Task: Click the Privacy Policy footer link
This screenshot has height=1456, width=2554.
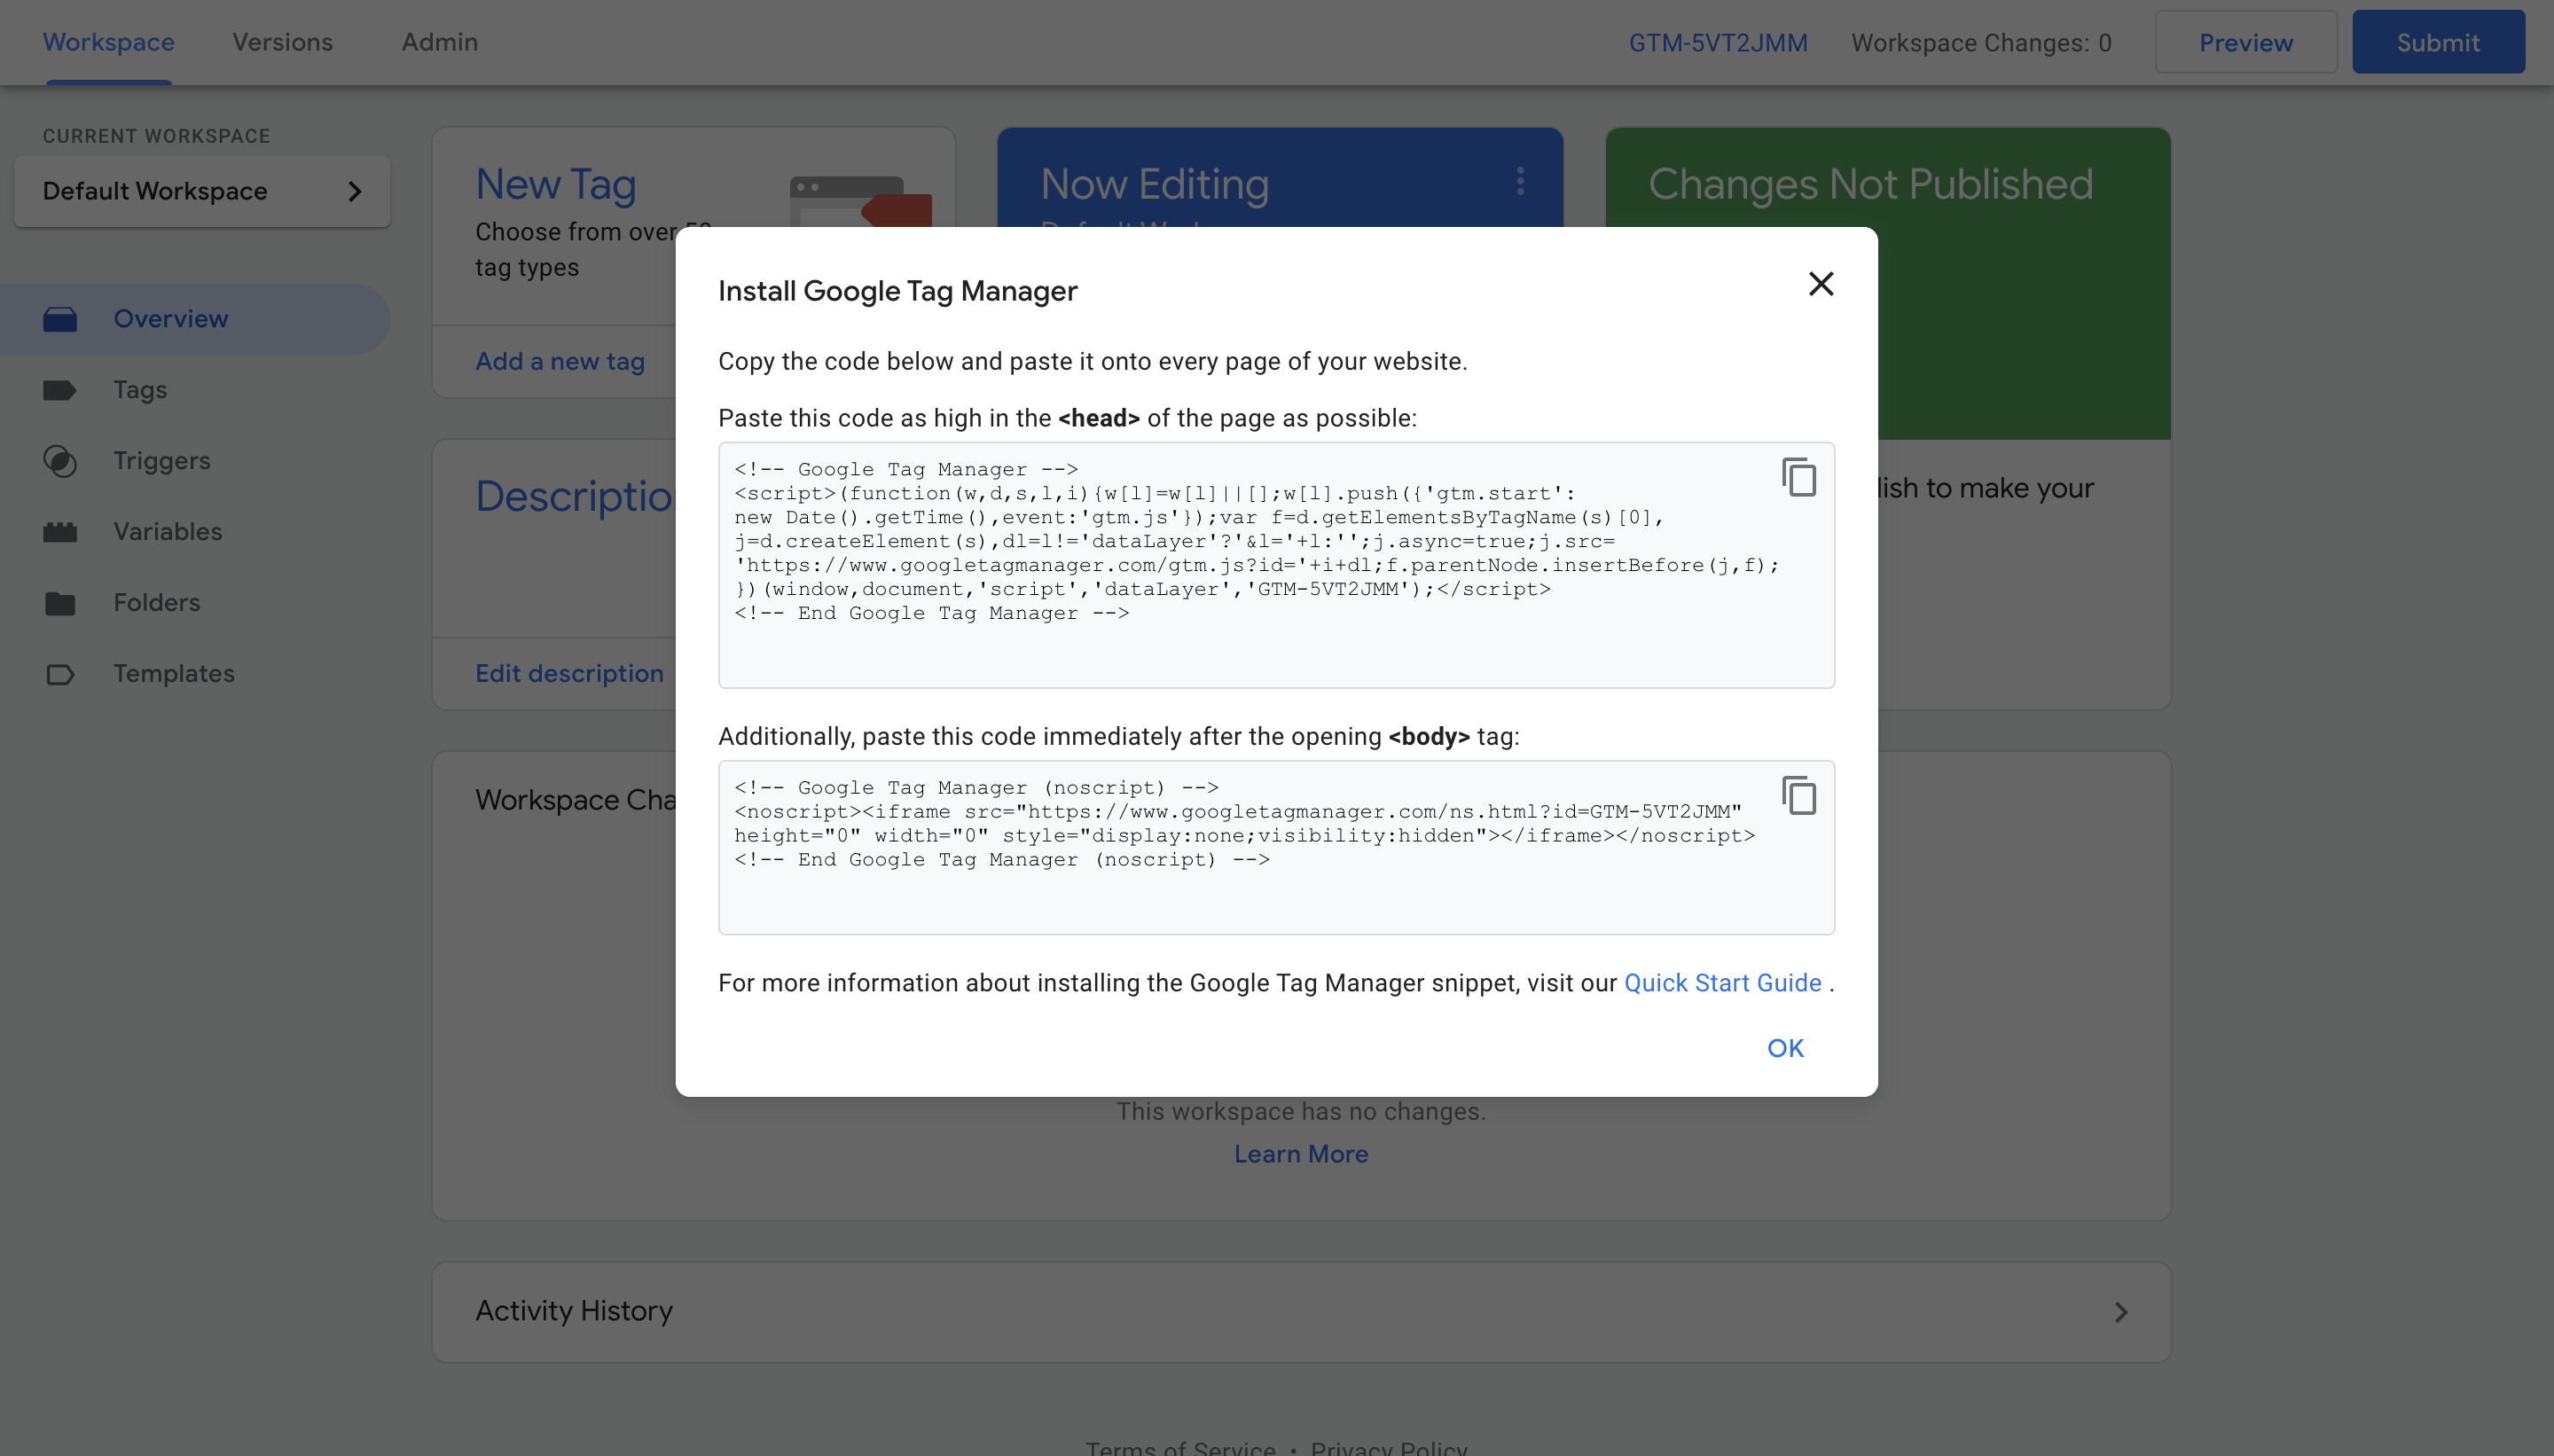Action: [x=1388, y=1448]
